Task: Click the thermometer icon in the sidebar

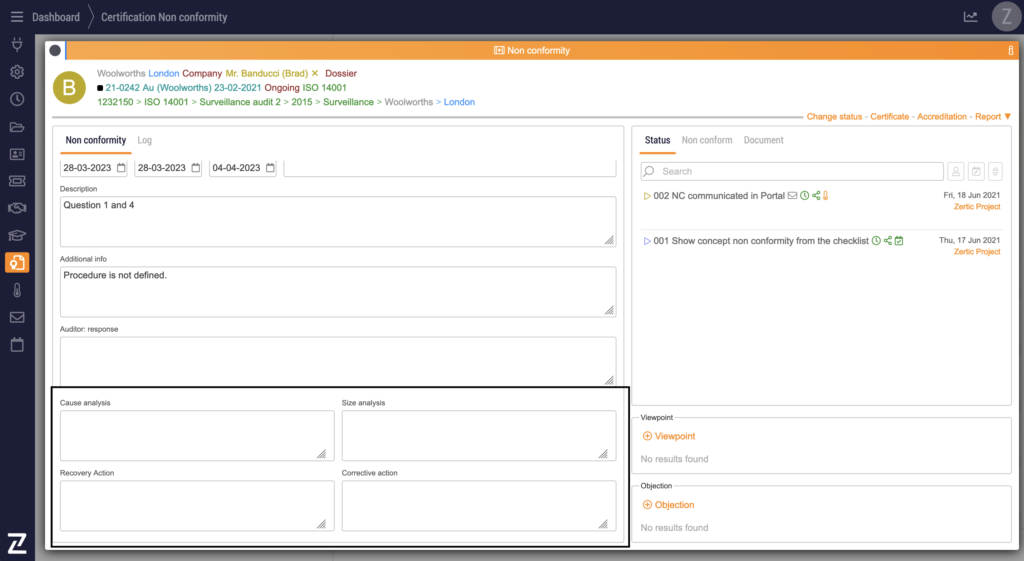Action: 17,290
